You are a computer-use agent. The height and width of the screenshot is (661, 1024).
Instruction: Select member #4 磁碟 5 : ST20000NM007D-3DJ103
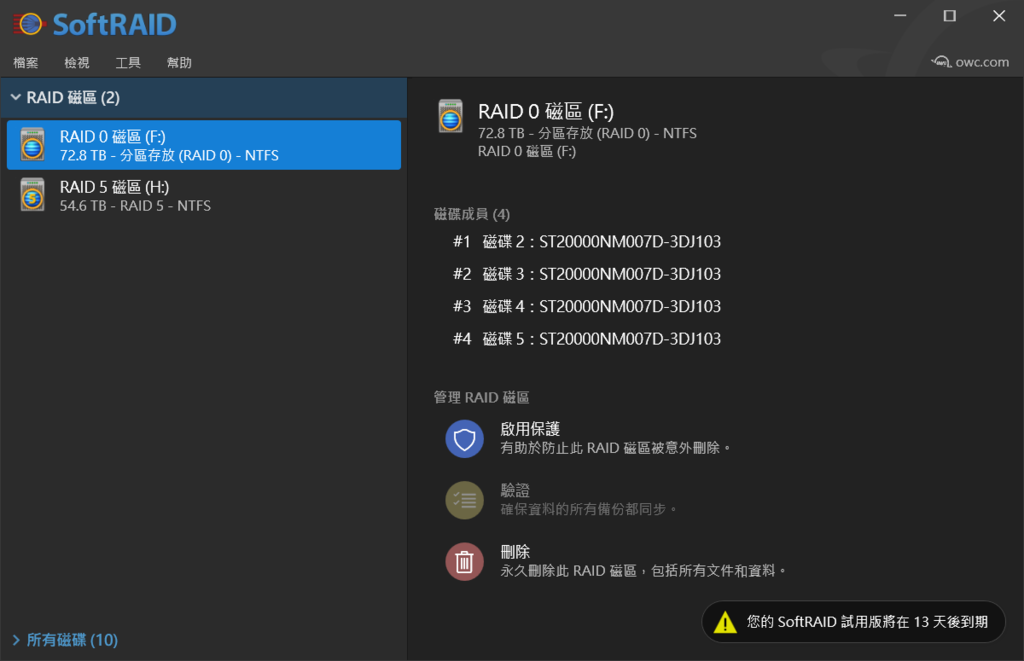coord(587,339)
